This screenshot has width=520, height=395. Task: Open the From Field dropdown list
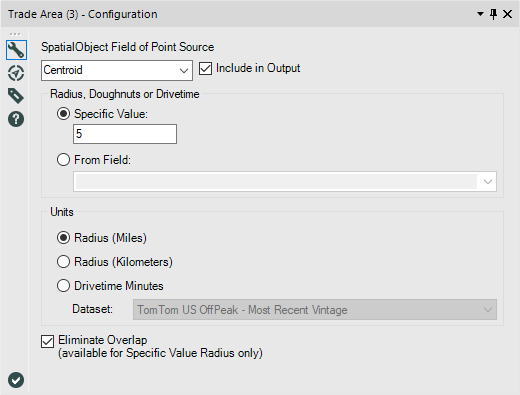pos(285,182)
